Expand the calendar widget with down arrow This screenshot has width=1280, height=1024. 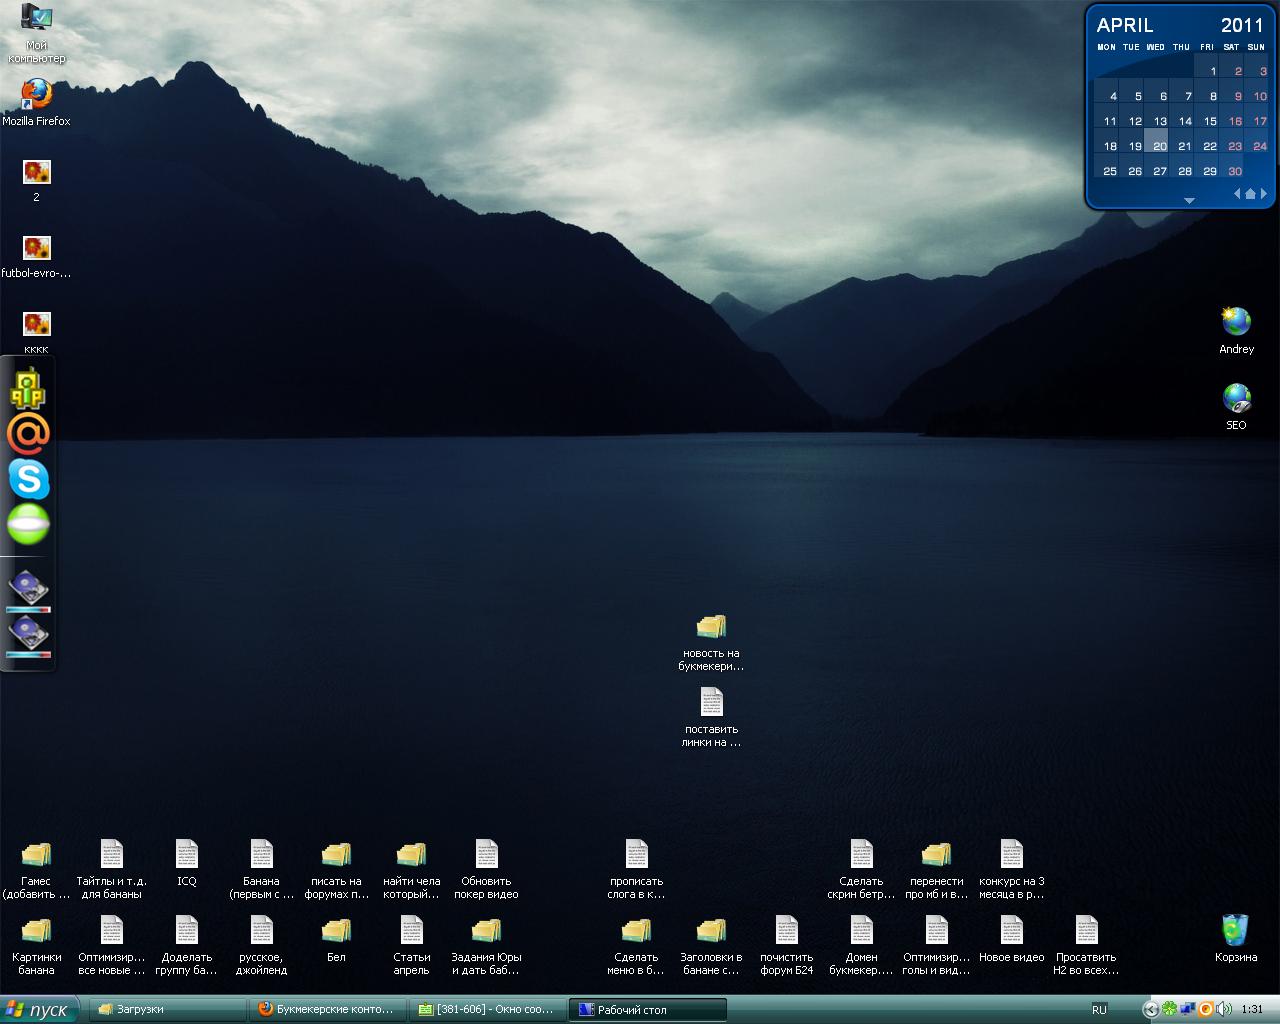(x=1189, y=201)
